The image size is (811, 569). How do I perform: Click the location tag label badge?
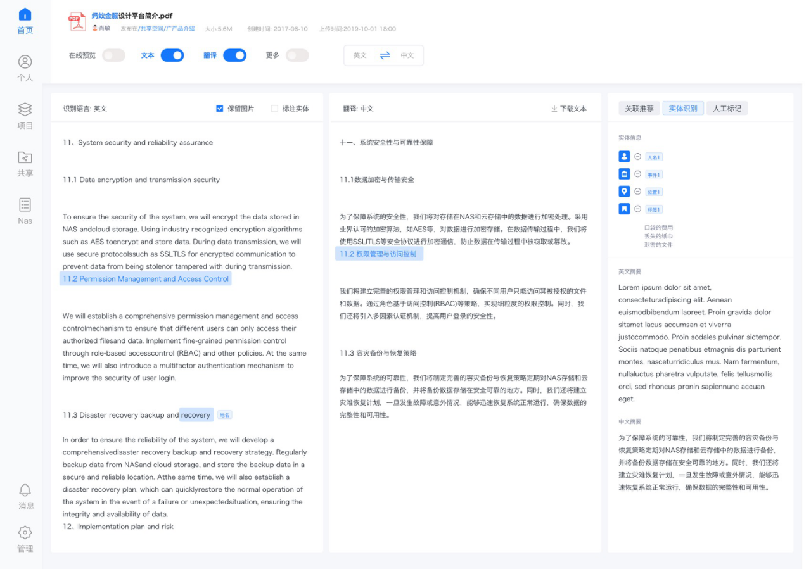(654, 192)
